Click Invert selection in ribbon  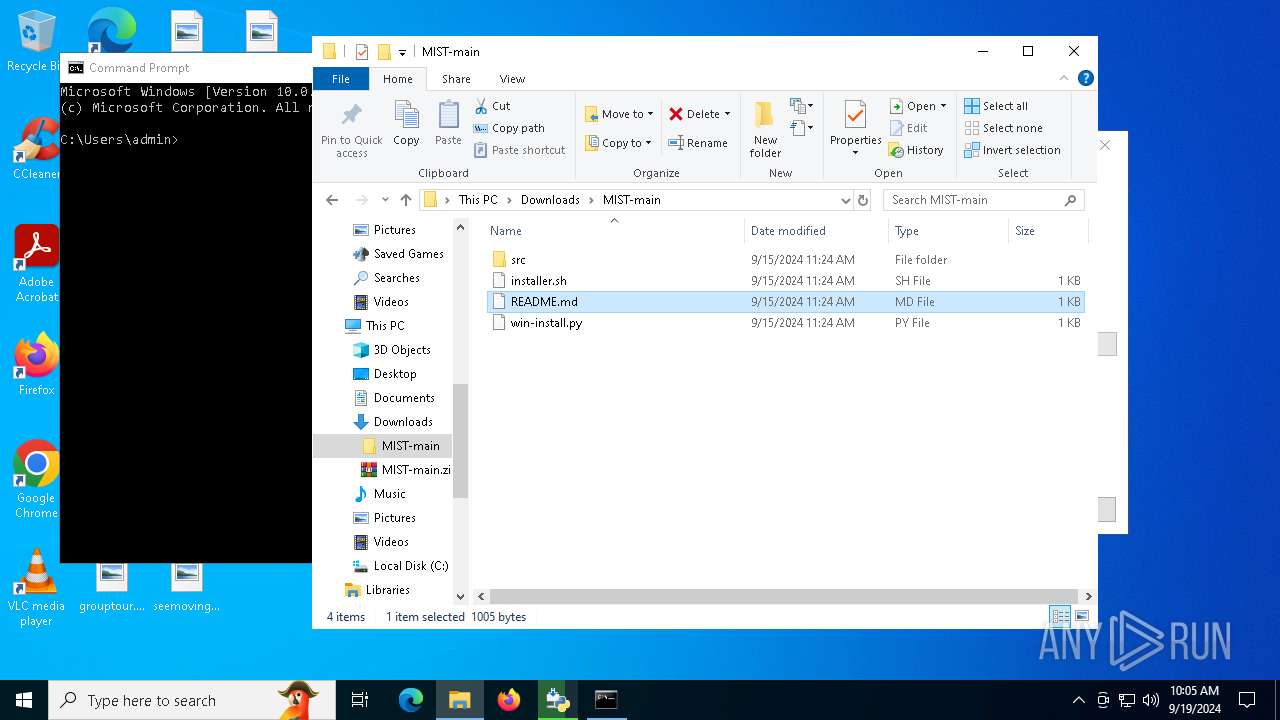(1012, 150)
